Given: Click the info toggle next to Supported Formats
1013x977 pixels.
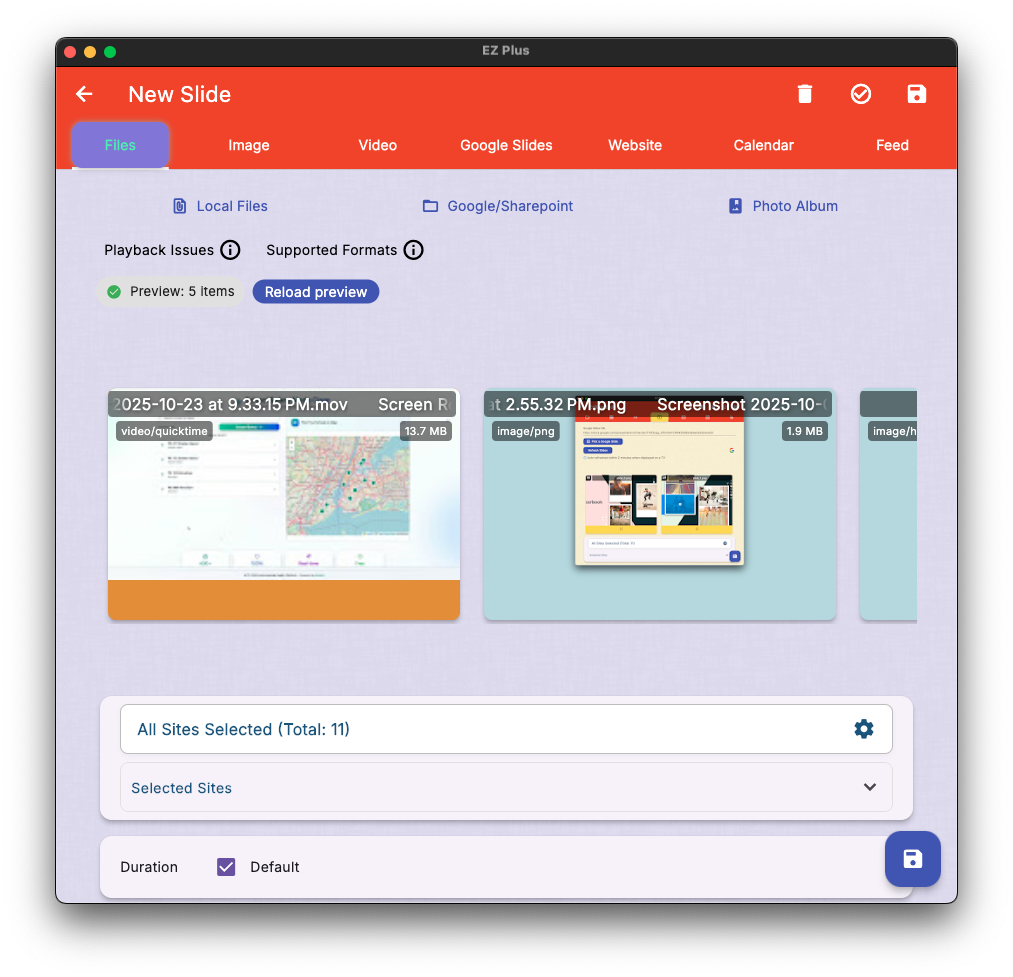Looking at the screenshot, I should tap(413, 250).
